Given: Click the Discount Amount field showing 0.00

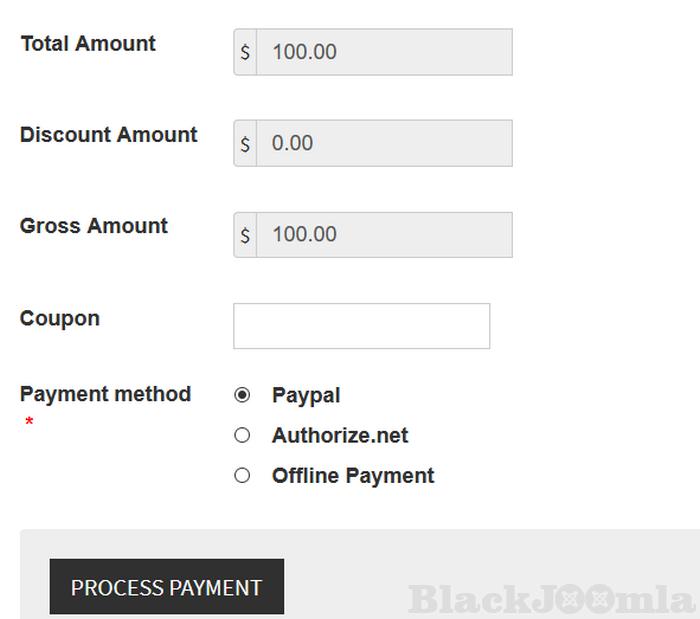Looking at the screenshot, I should [x=384, y=144].
